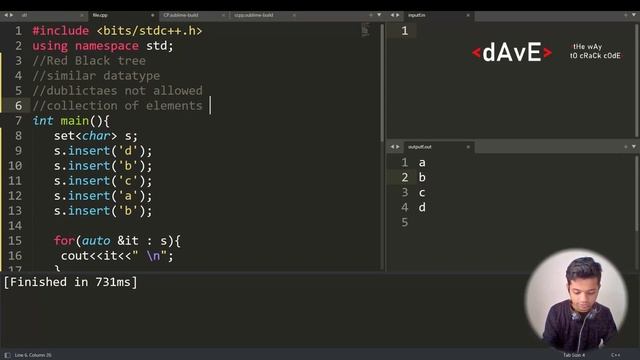Go to previous tab in code pane
Image resolution: width=640 pixels, height=360 pixels.
tap(5, 15)
